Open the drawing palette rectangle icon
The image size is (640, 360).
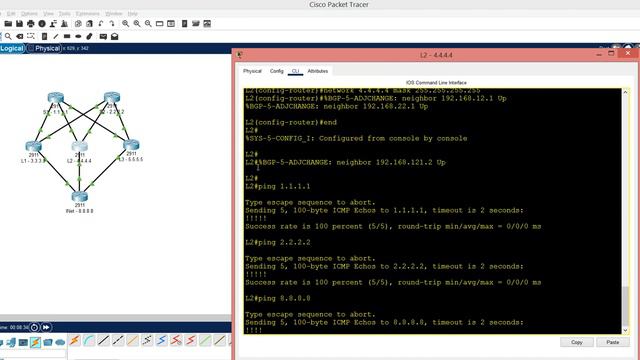160,24
